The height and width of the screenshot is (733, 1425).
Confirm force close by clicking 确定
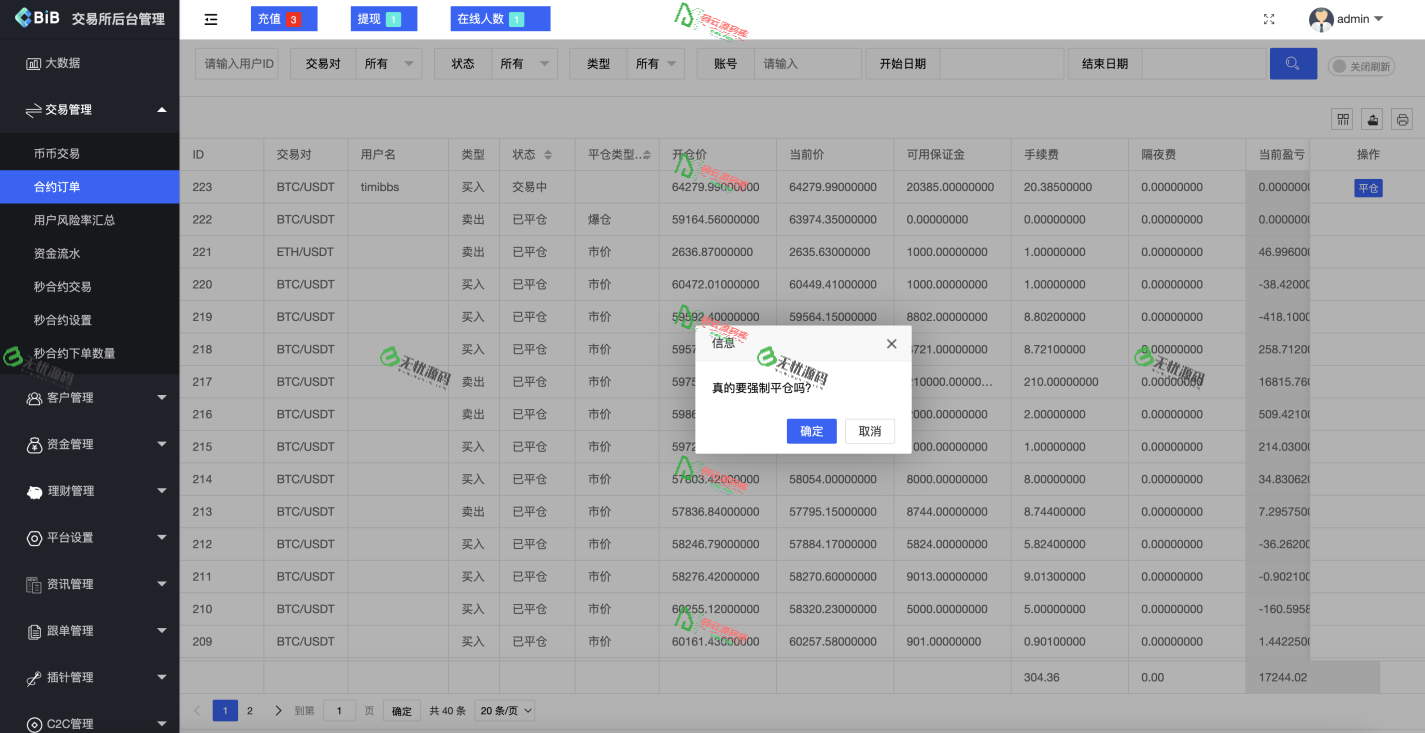pos(811,431)
